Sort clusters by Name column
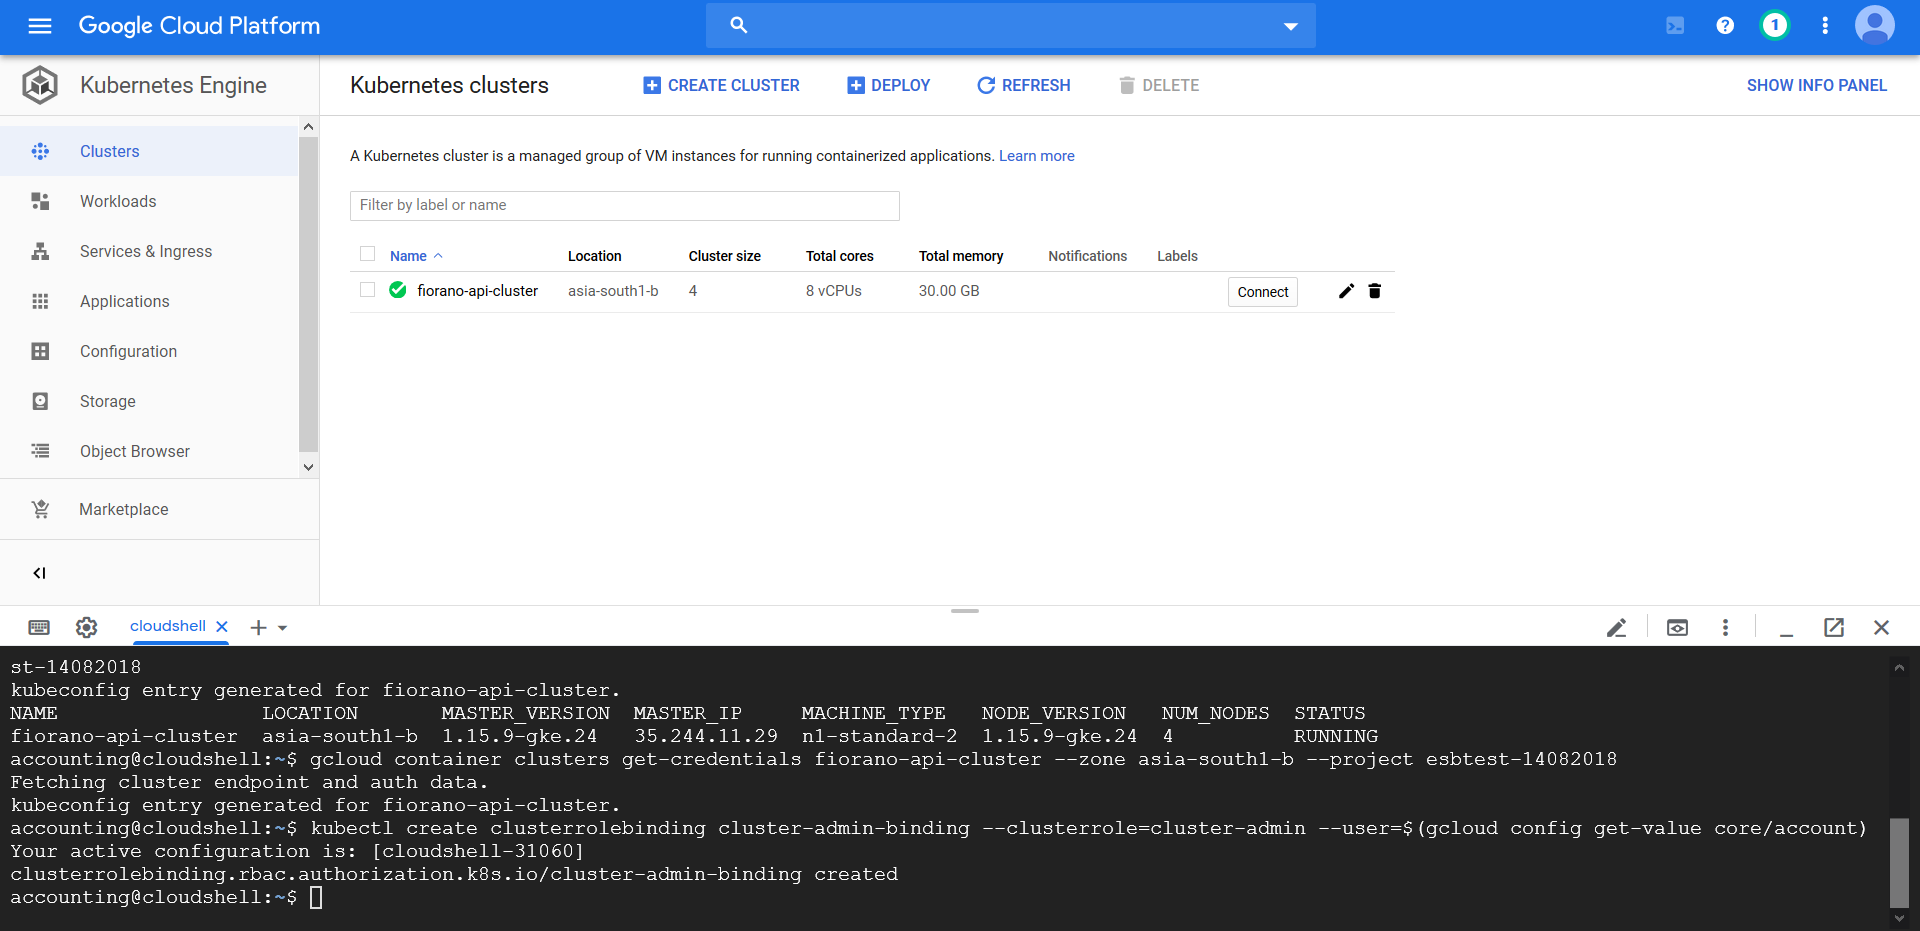Image resolution: width=1920 pixels, height=931 pixels. [416, 256]
